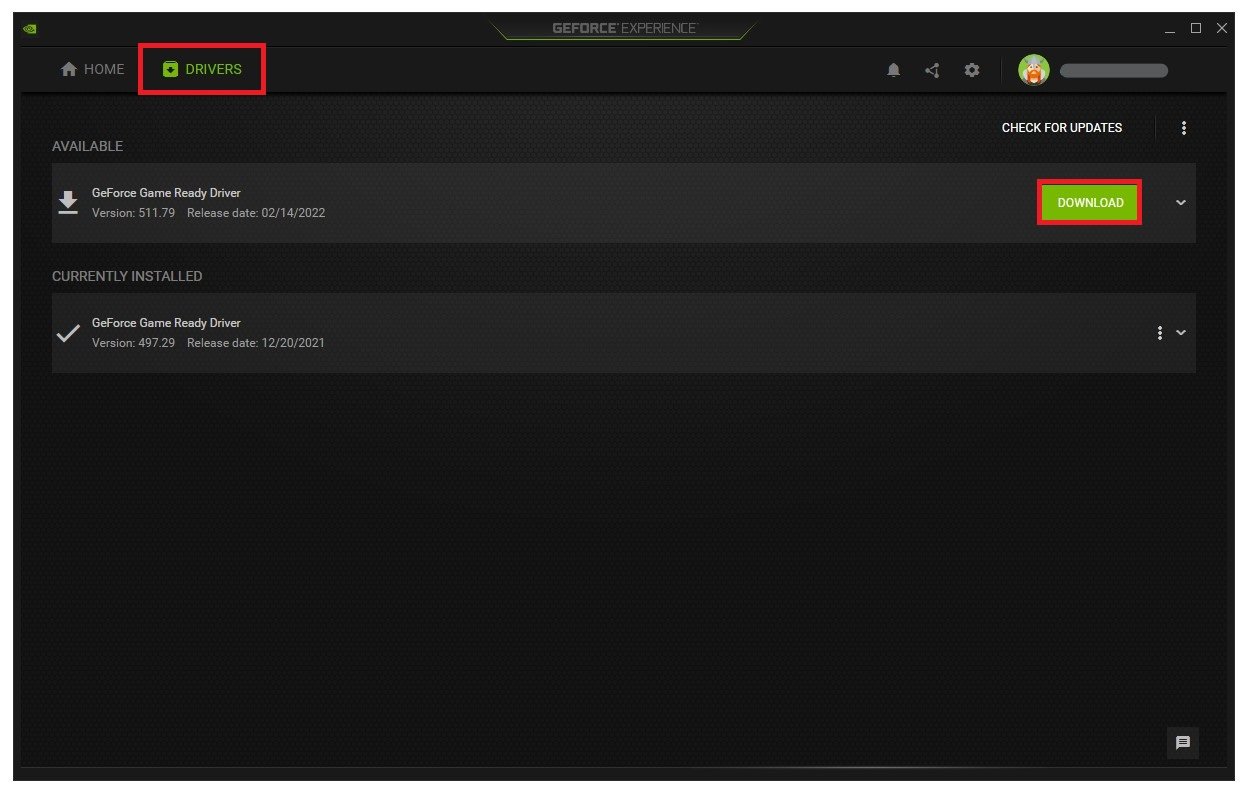The image size is (1244, 788).
Task: Expand details of installed driver 497.29
Action: coord(1180,333)
